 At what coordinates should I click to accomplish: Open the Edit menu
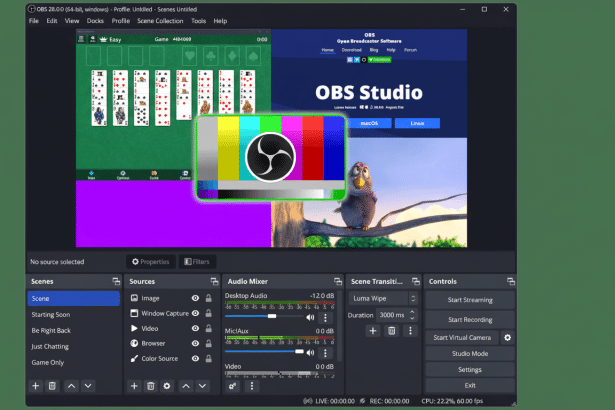coord(52,21)
